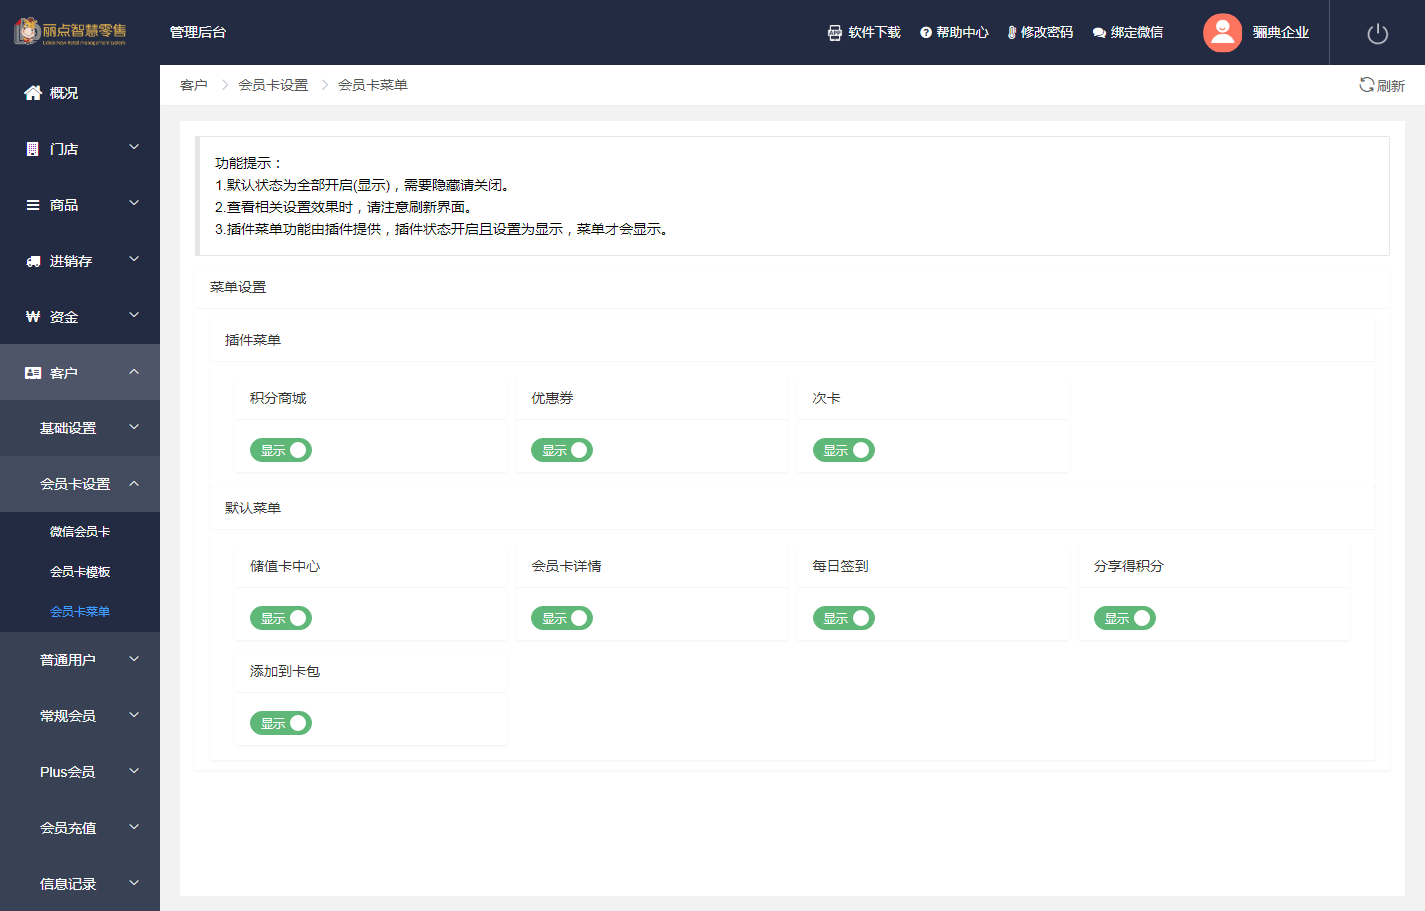Toggle 分享得积分 display switch
Image resolution: width=1425 pixels, height=911 pixels.
coord(1125,618)
